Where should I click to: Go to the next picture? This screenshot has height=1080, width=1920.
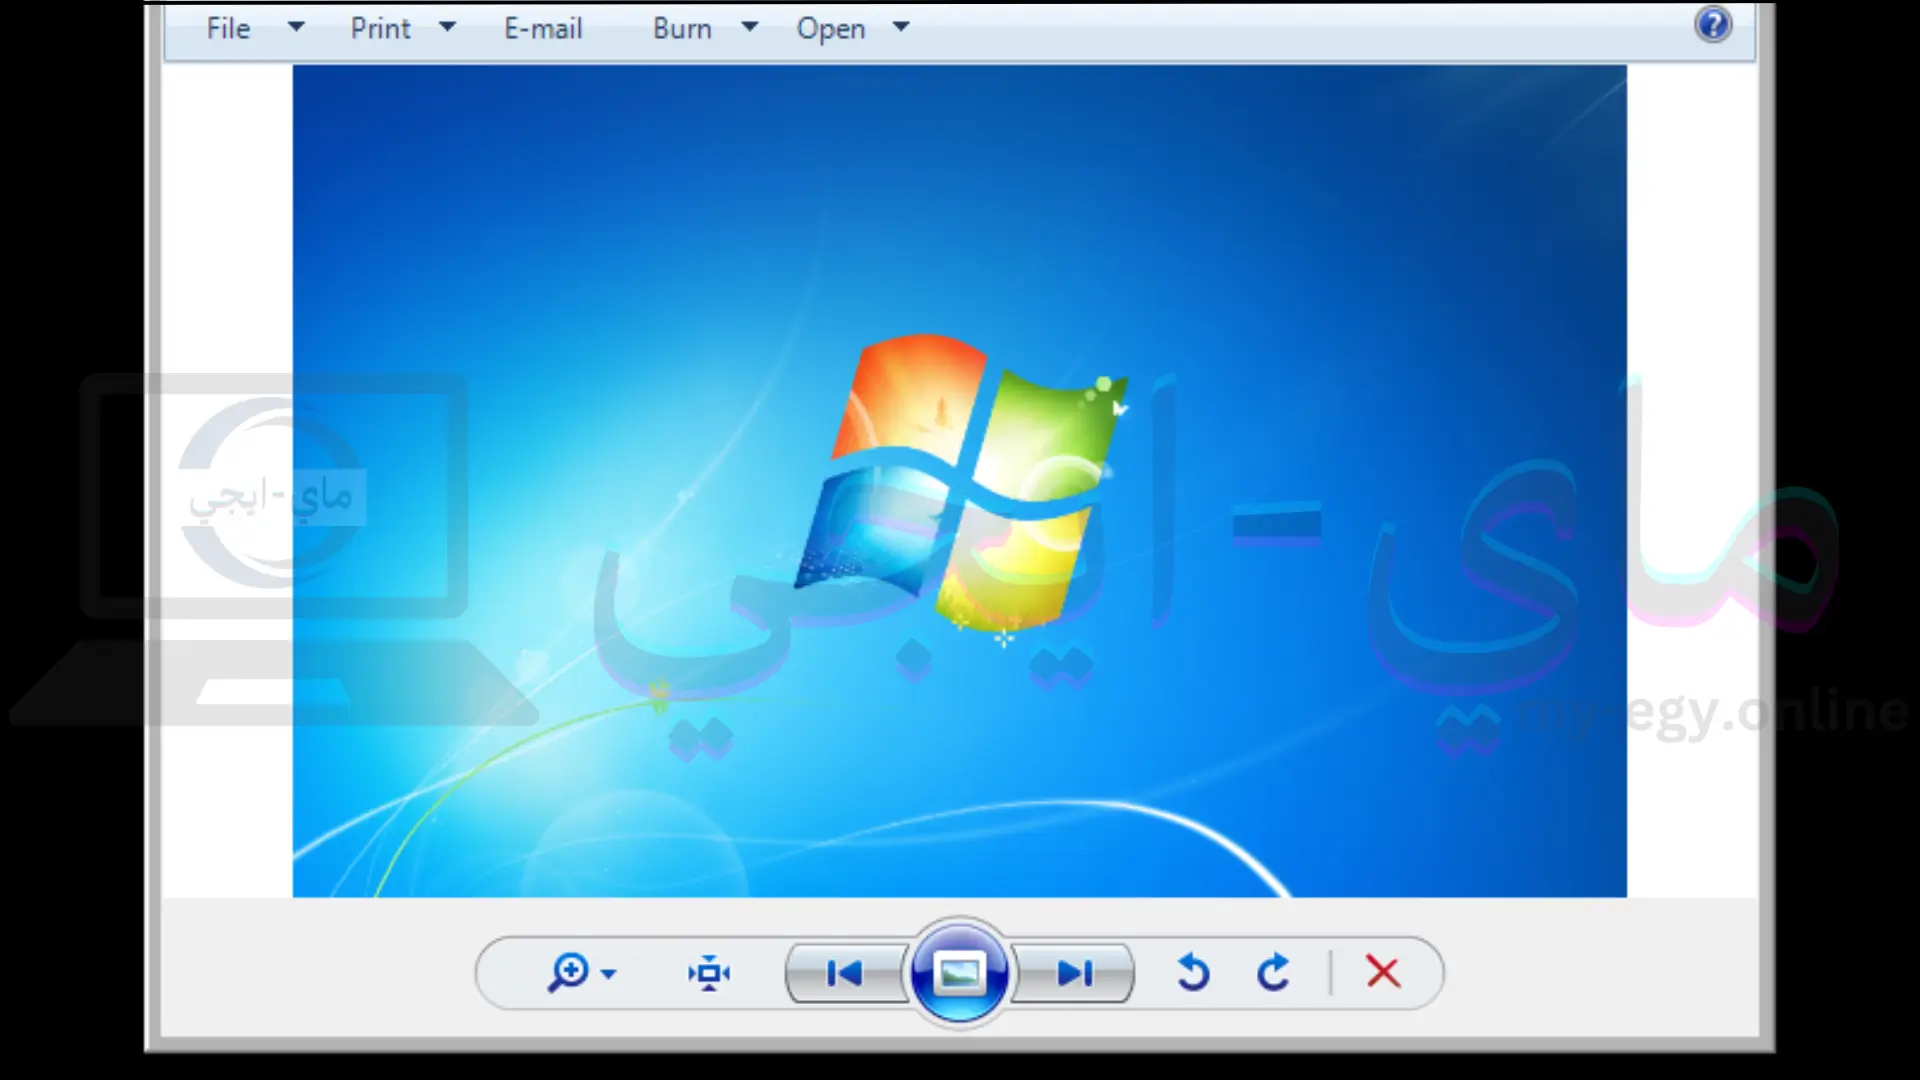pos(1075,973)
